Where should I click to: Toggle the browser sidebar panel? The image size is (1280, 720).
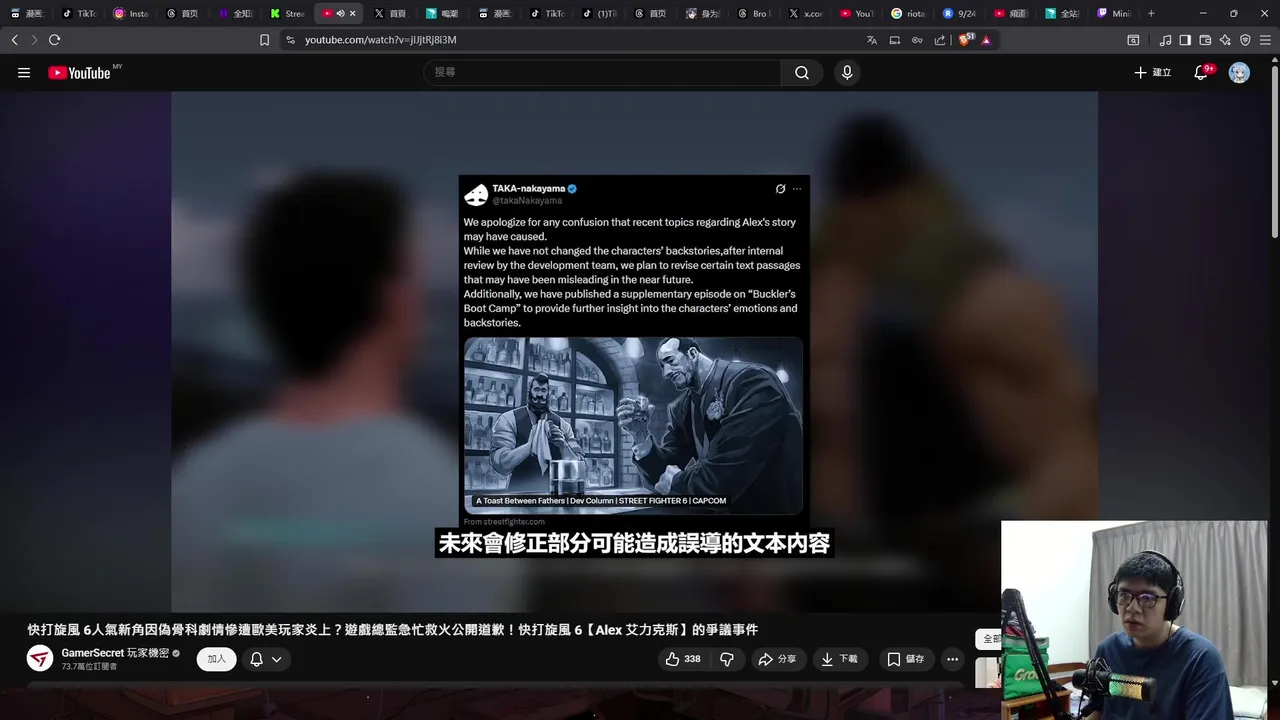pos(1185,40)
